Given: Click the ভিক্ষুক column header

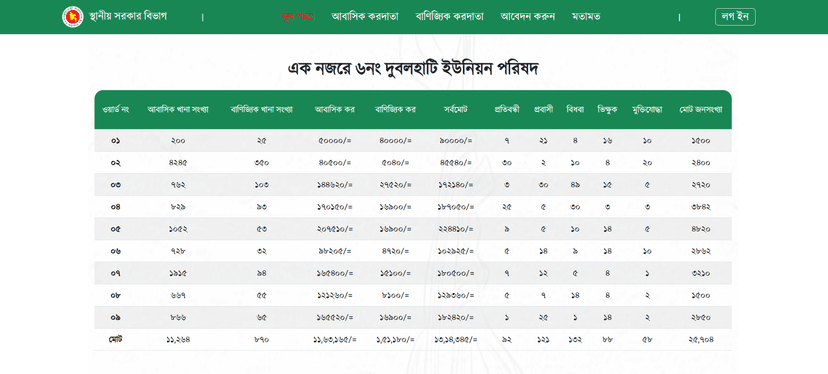Looking at the screenshot, I should coord(608,110).
